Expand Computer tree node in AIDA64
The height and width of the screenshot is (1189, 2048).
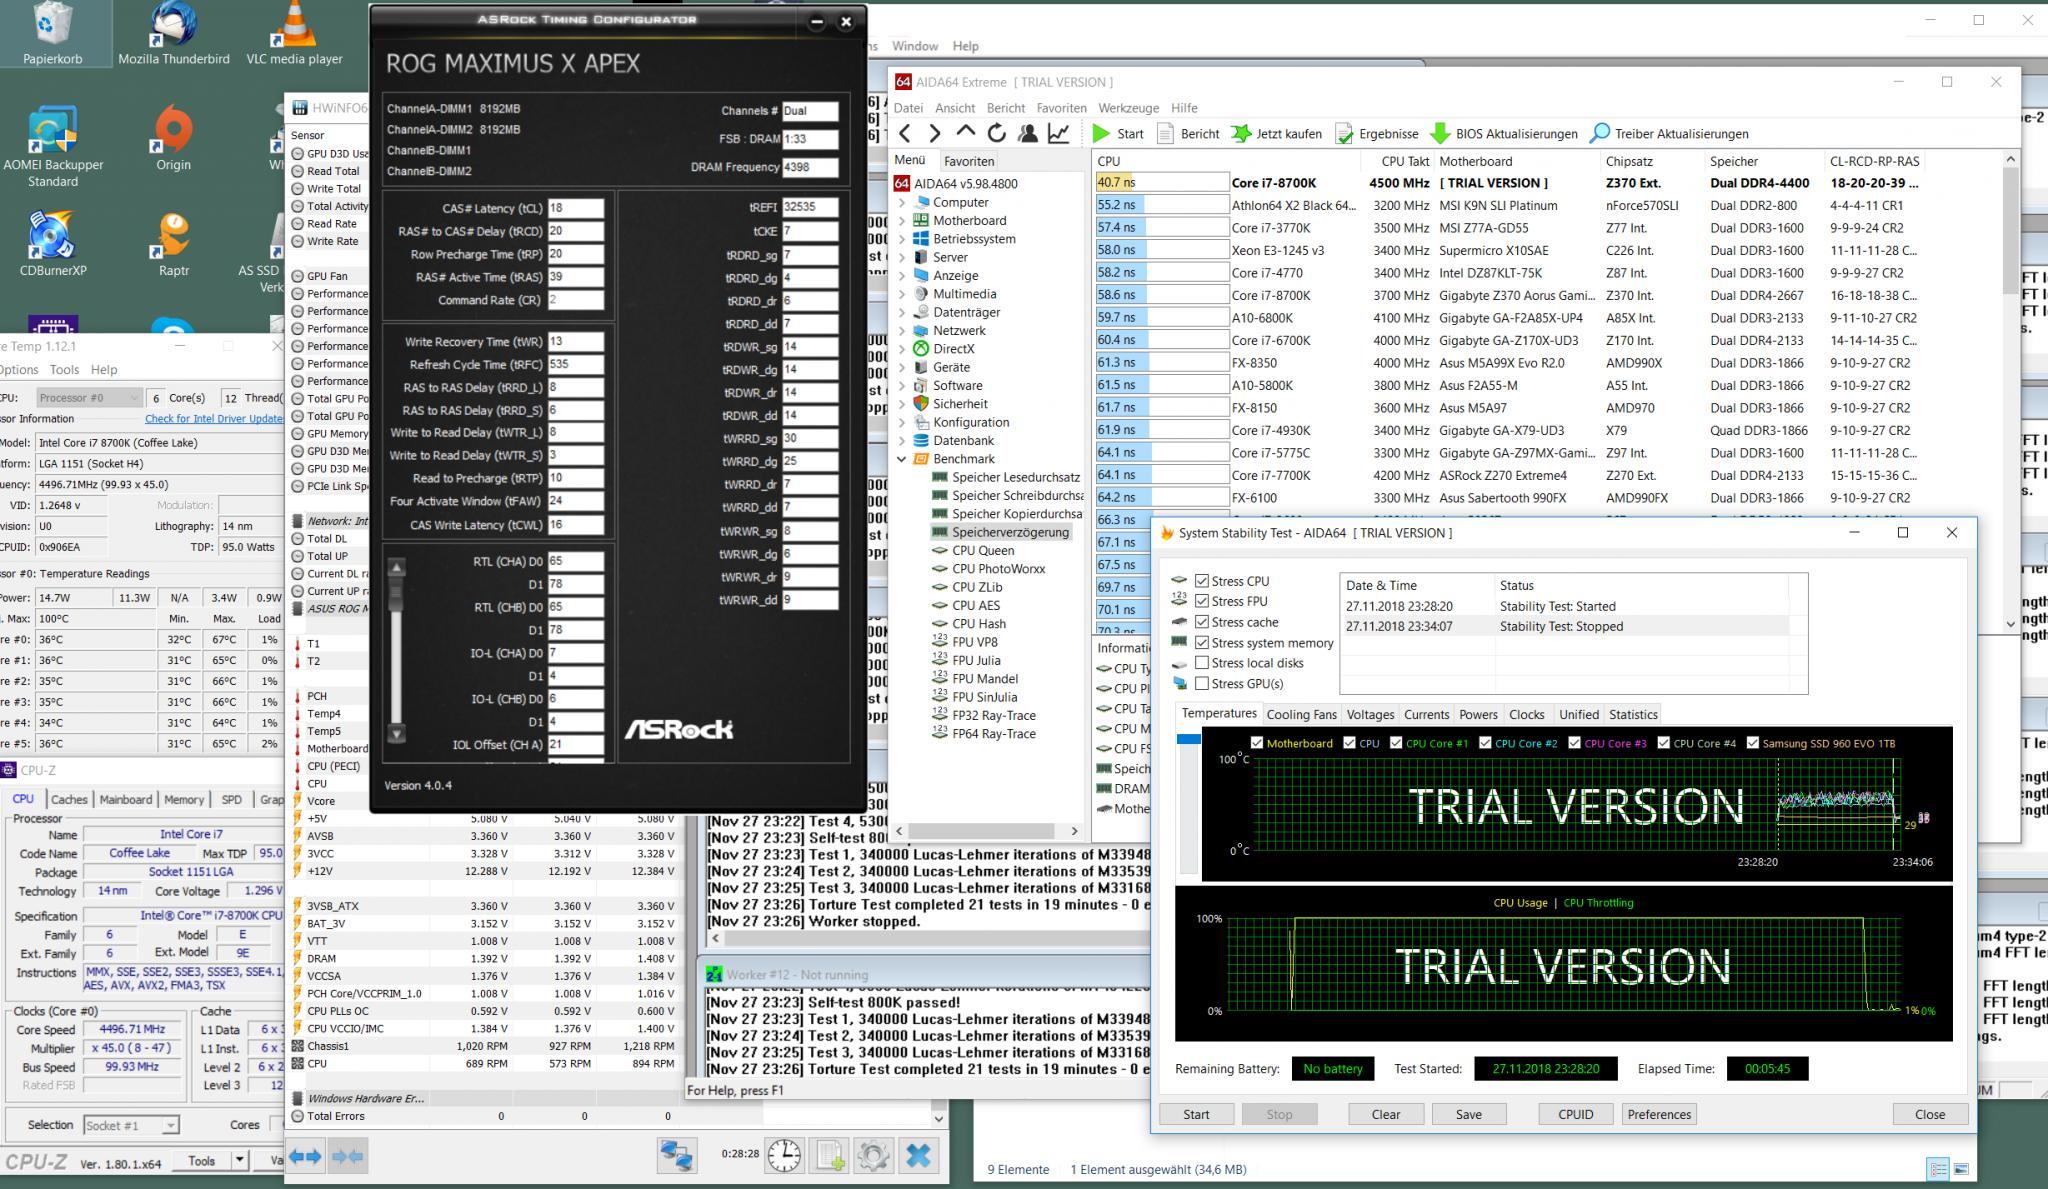click(902, 202)
